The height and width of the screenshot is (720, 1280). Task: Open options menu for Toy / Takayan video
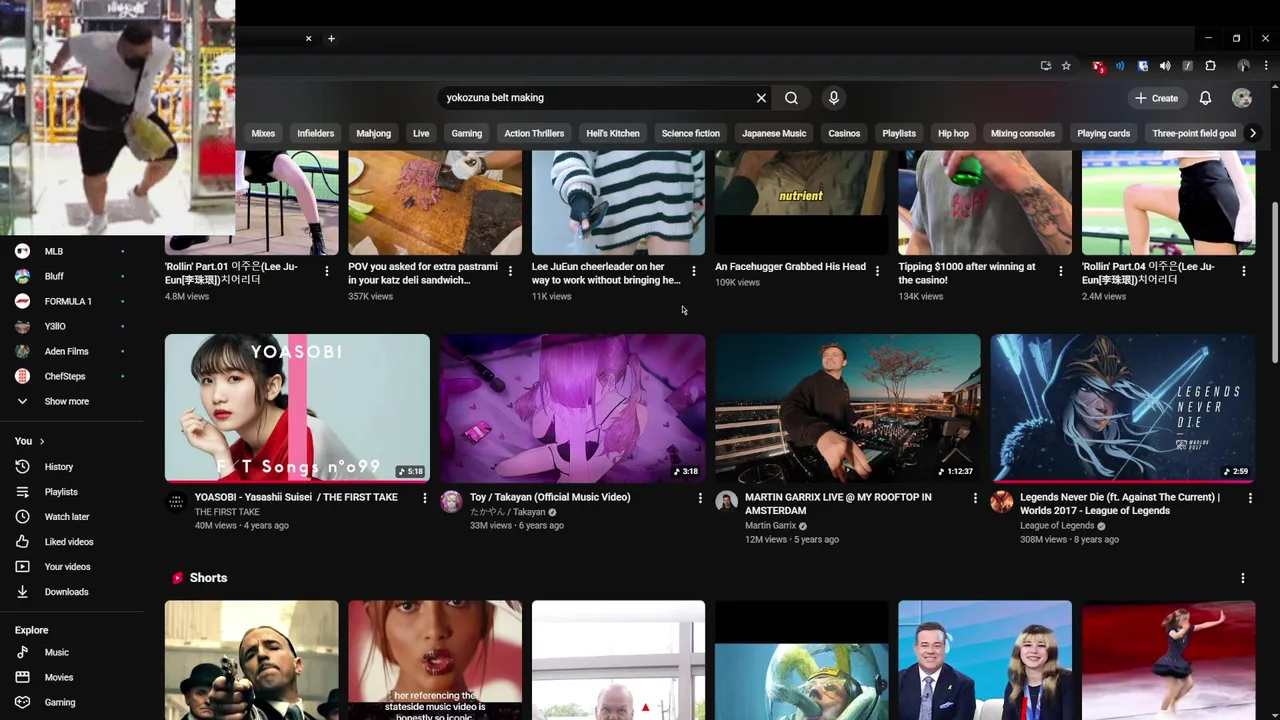tap(700, 498)
